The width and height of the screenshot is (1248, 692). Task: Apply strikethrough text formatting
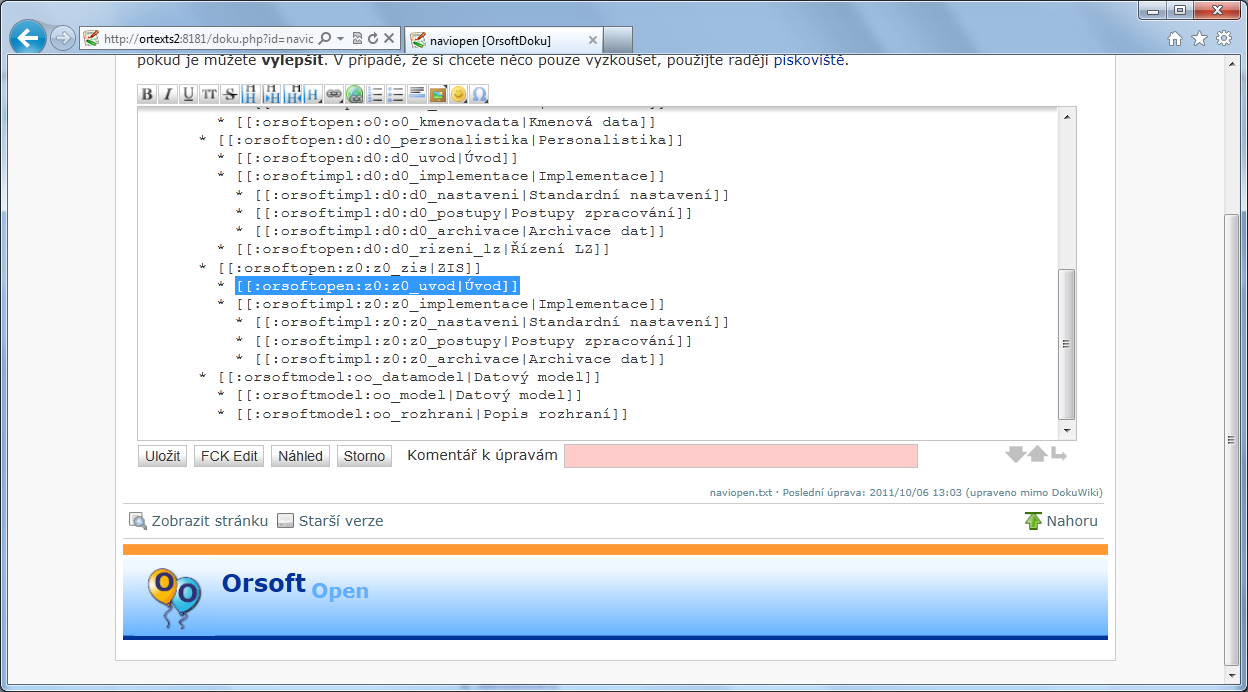coord(230,94)
